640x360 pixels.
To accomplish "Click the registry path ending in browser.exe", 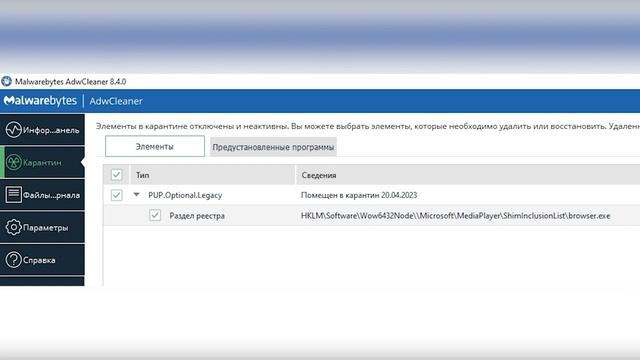I will point(456,216).
